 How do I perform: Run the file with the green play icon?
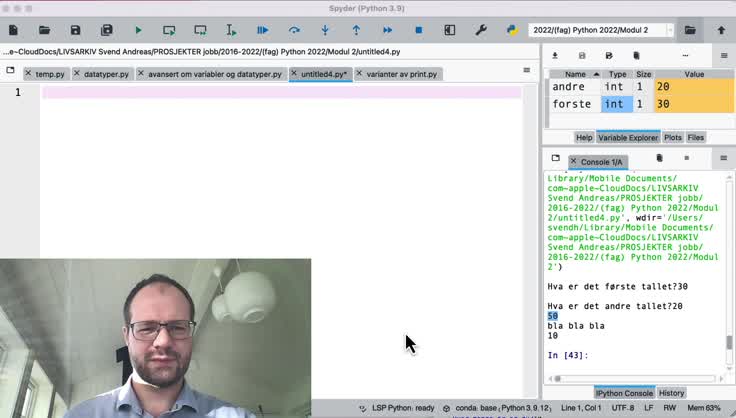(x=138, y=31)
